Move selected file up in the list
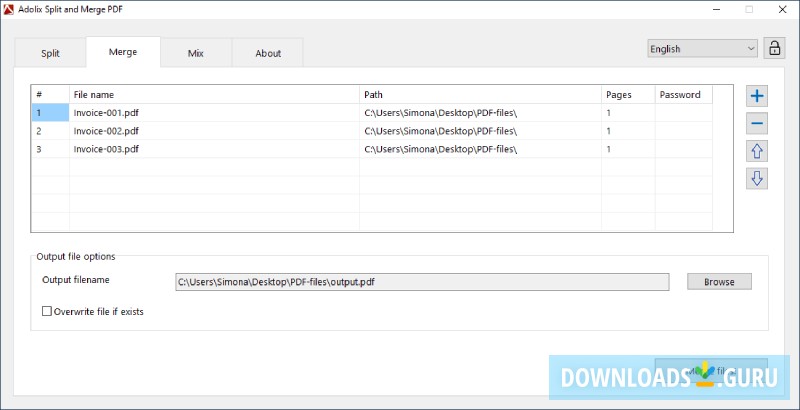This screenshot has width=800, height=410. pyautogui.click(x=757, y=151)
